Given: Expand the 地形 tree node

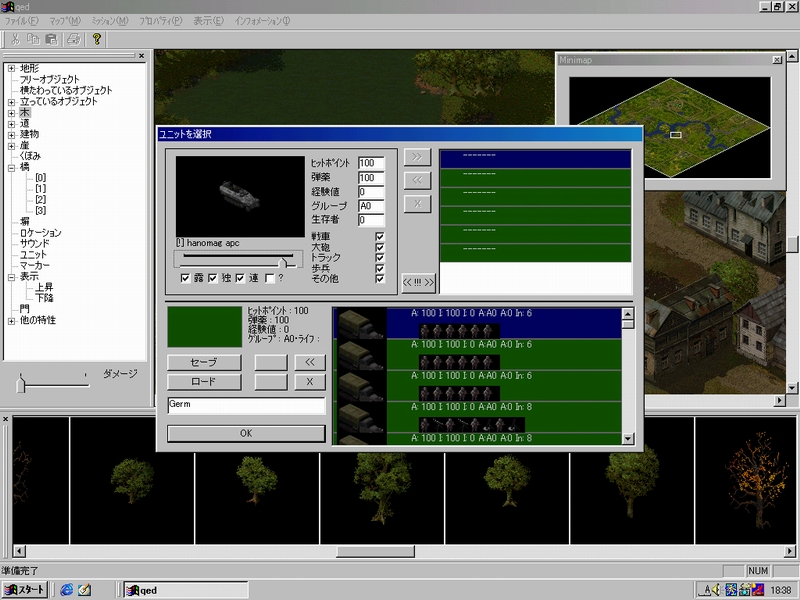Looking at the screenshot, I should click(11, 68).
